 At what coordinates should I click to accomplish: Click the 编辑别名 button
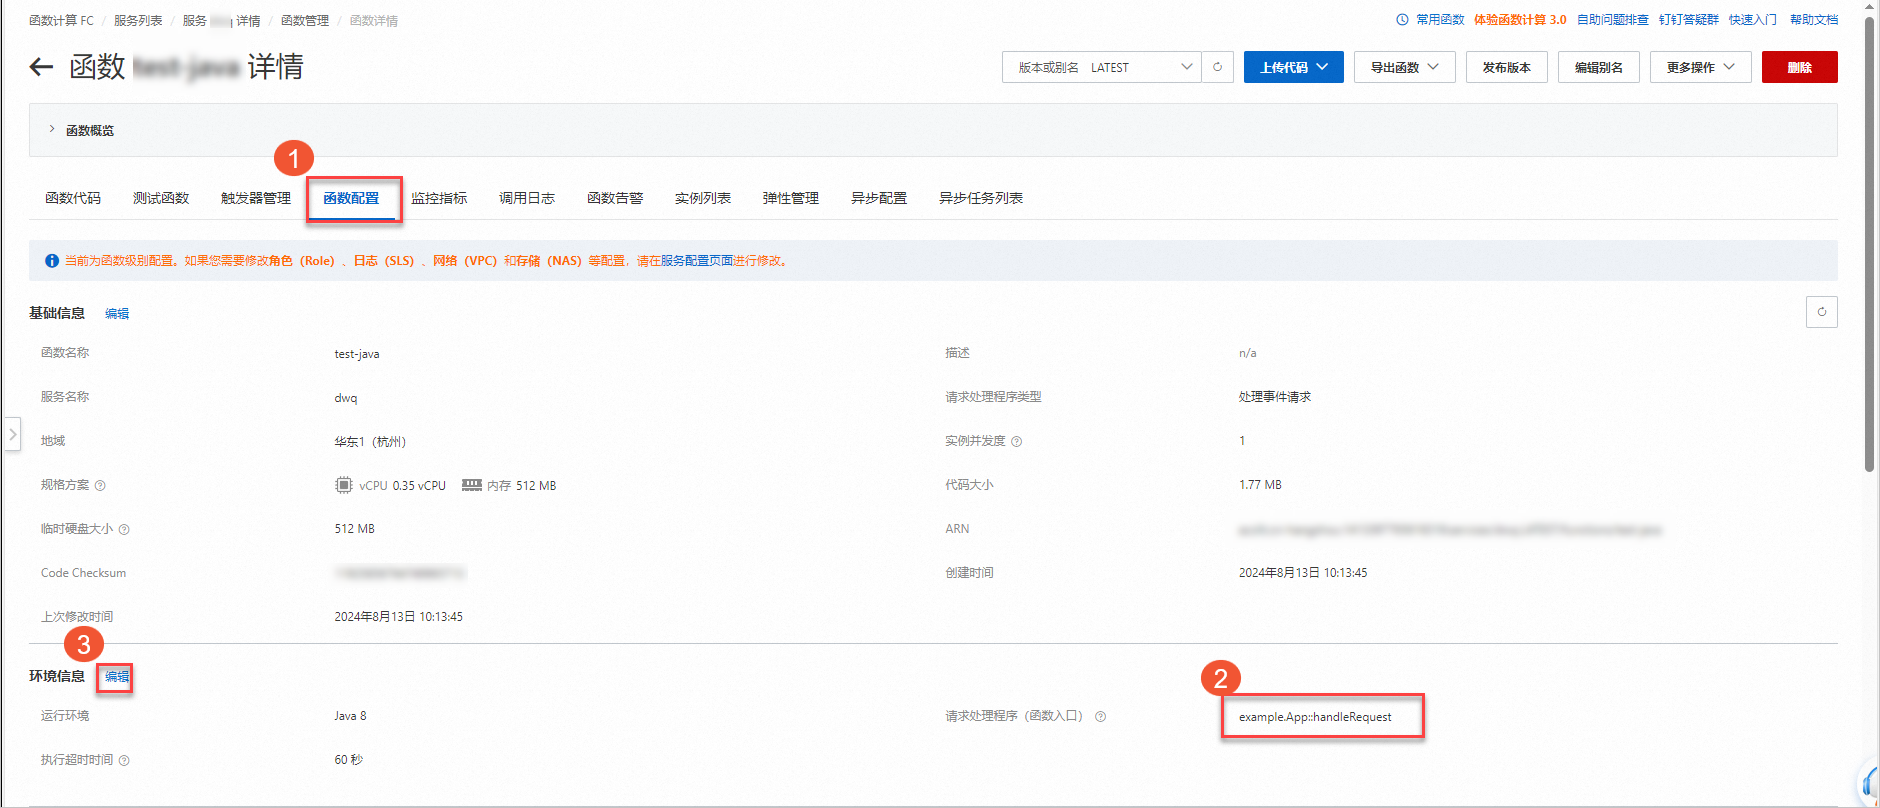1598,67
